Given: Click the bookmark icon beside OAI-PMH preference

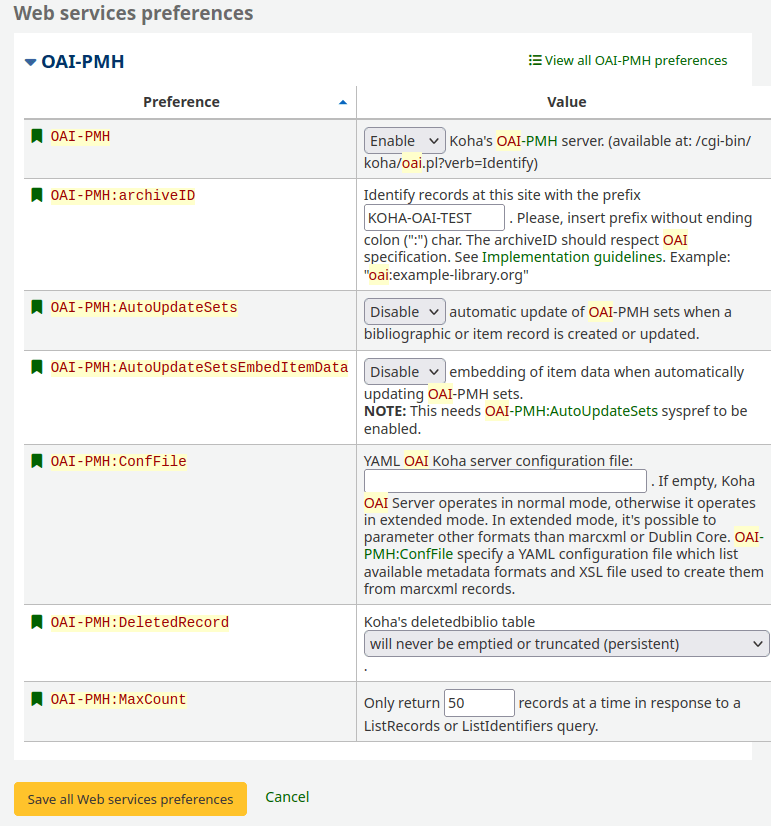Looking at the screenshot, I should point(37,136).
